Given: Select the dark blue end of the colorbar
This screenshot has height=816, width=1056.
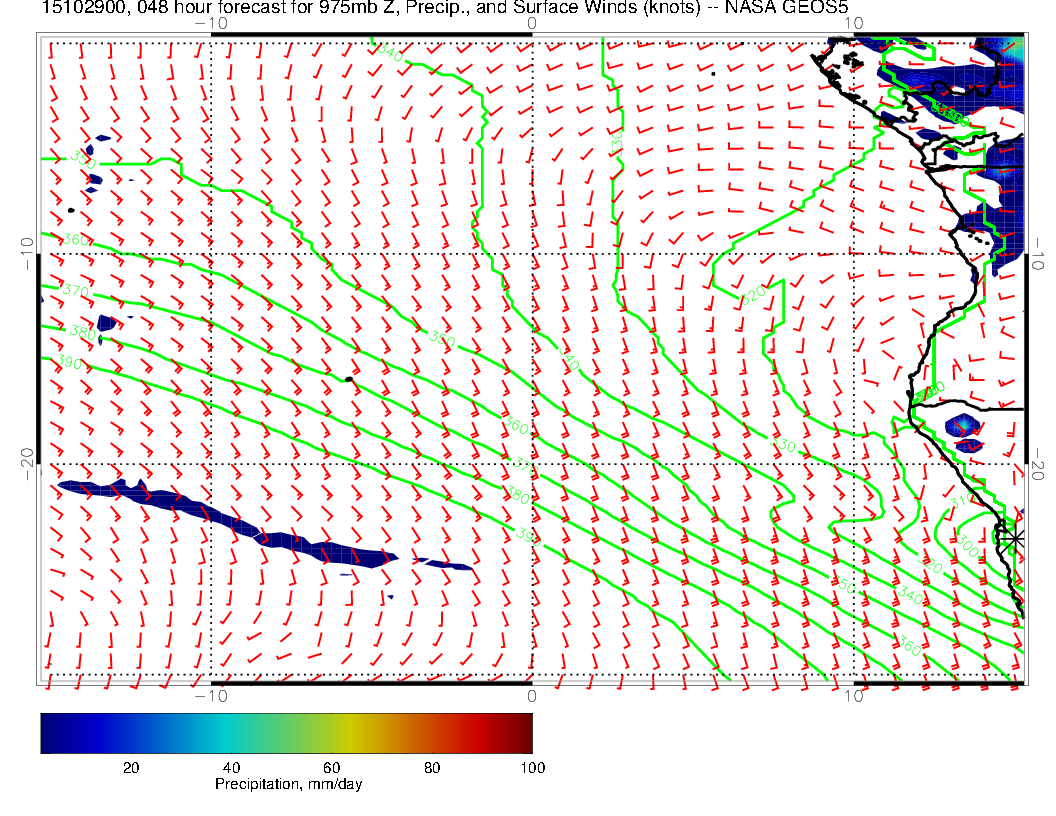Looking at the screenshot, I should [50, 732].
